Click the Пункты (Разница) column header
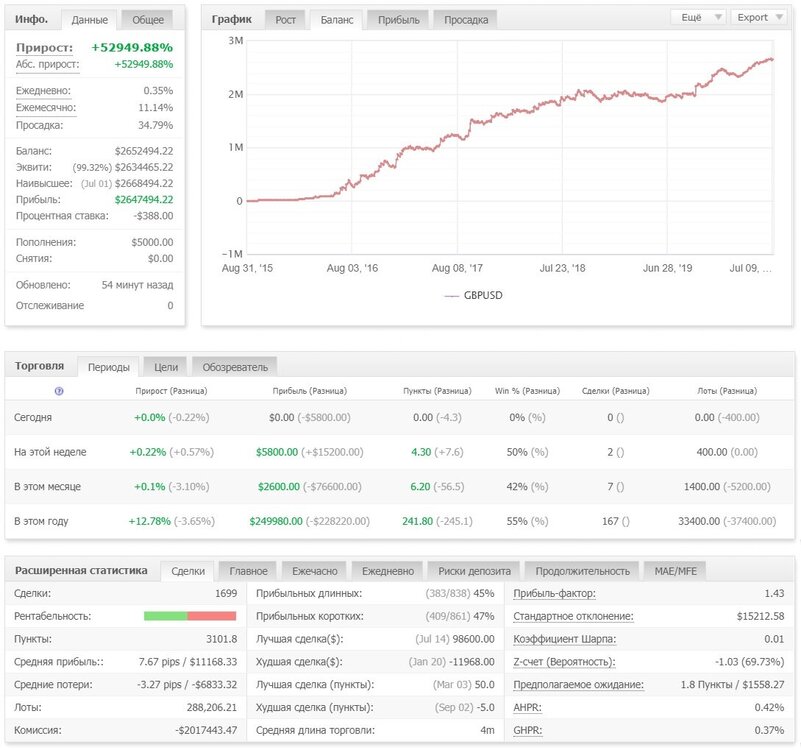 (437, 391)
